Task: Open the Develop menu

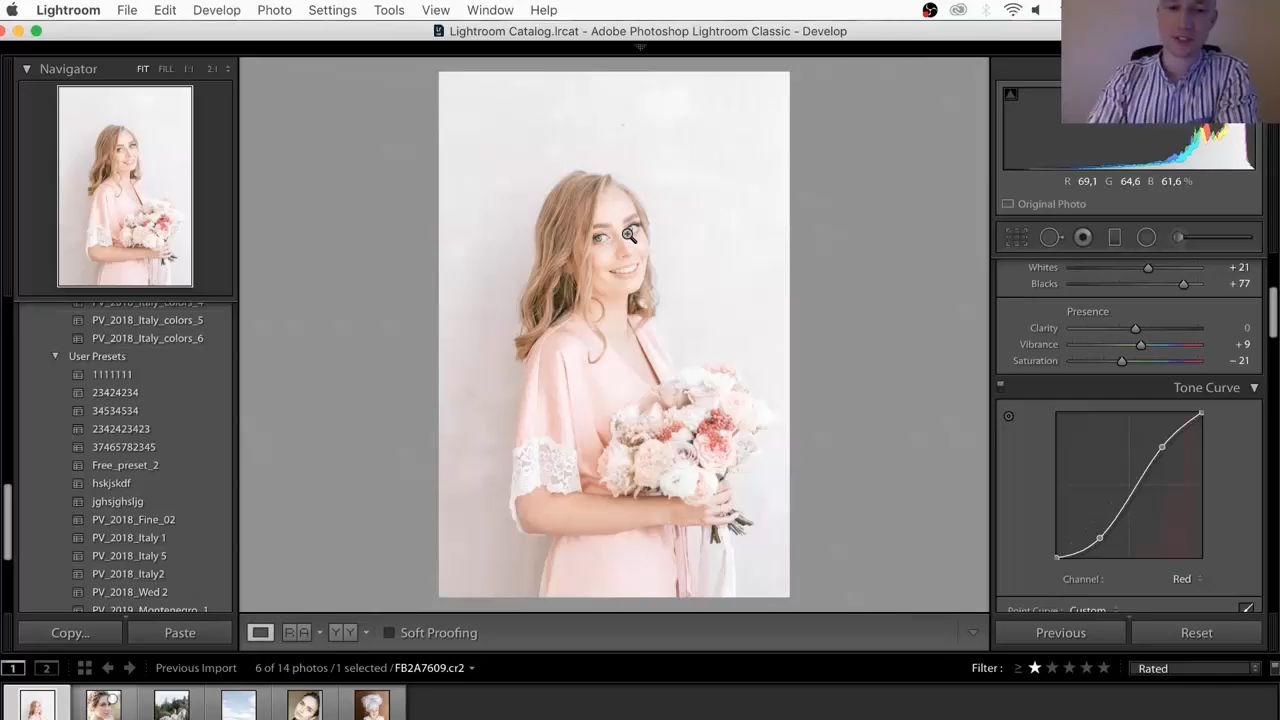Action: 216,10
